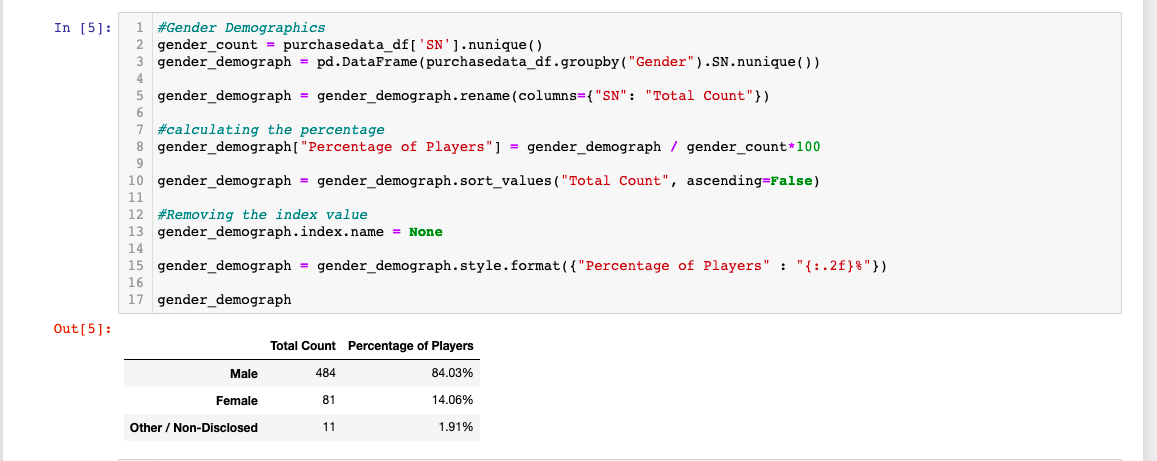Click the 'Total Count' column header
1157x461 pixels.
pos(303,345)
